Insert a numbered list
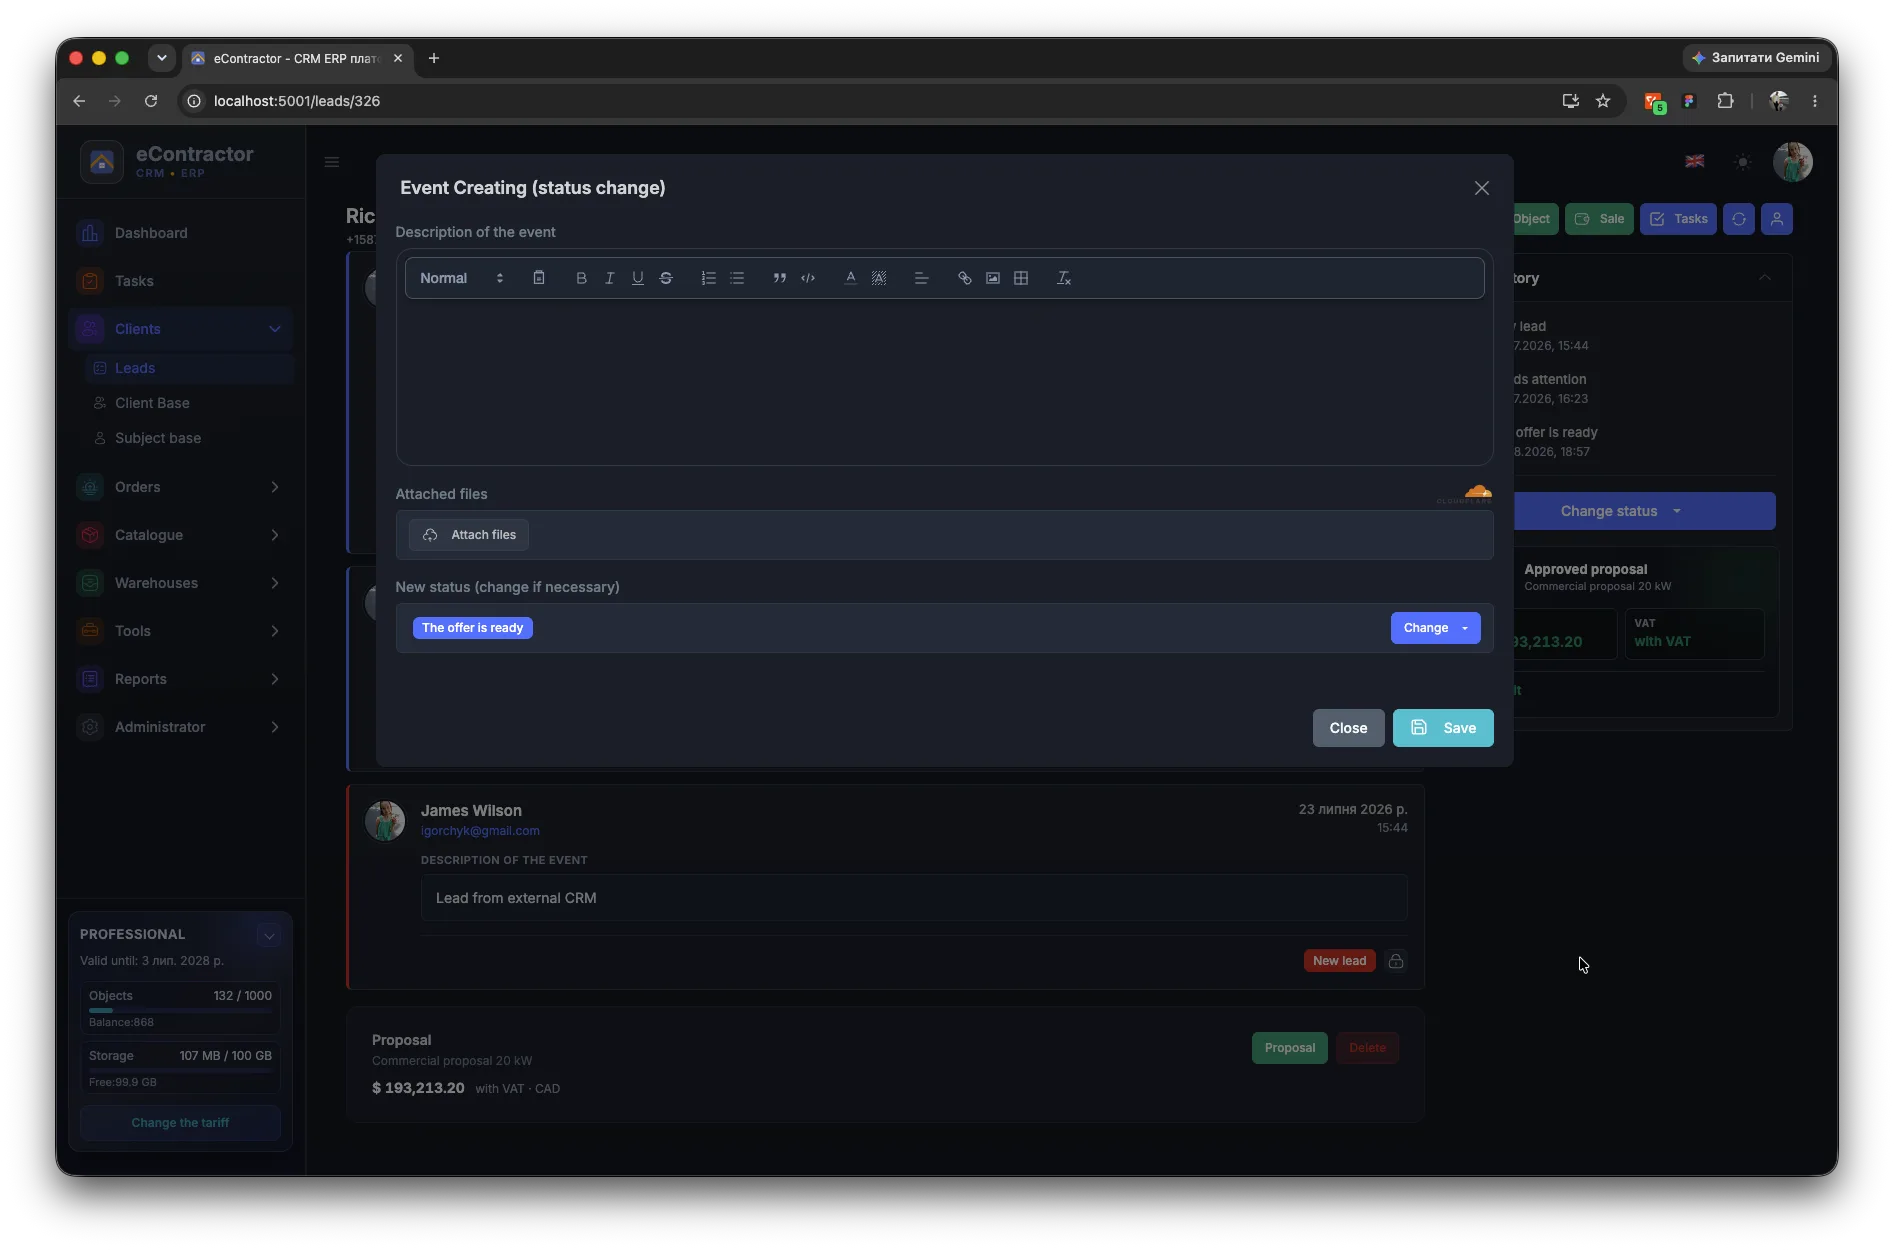Viewport: 1894px width, 1250px height. tap(708, 278)
